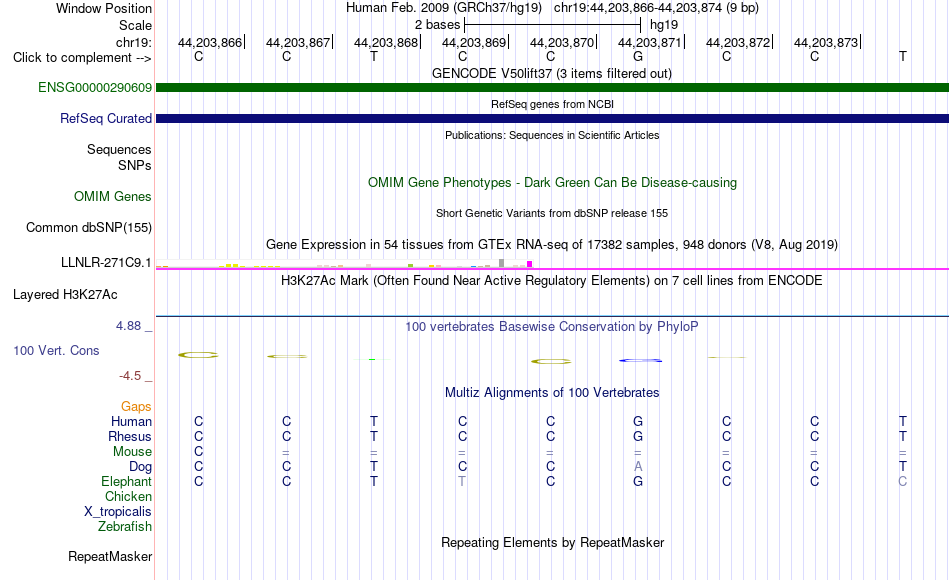Screen dimensions: 950x580
Task: Click the gray A base in Dog row
Action: click(638, 467)
